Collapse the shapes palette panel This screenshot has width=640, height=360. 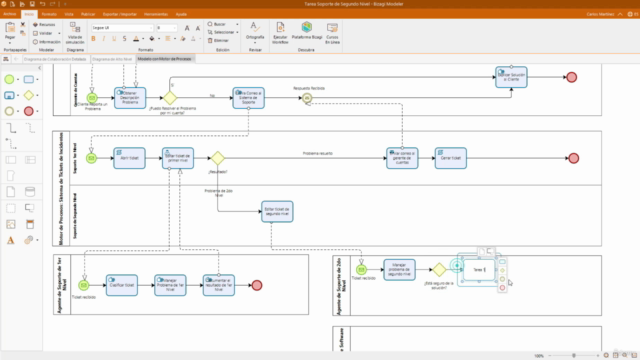point(39,68)
